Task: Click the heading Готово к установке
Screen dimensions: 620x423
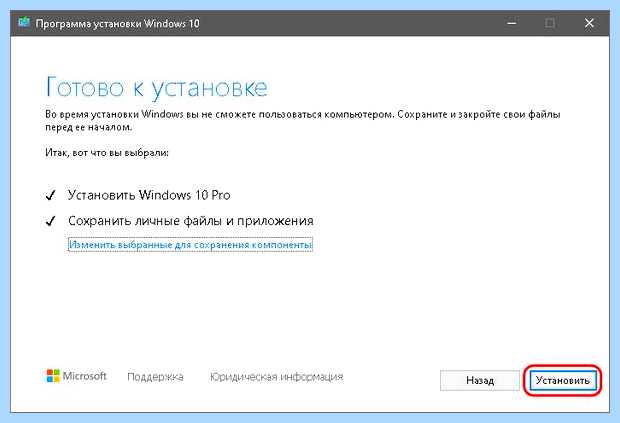Action: click(157, 87)
